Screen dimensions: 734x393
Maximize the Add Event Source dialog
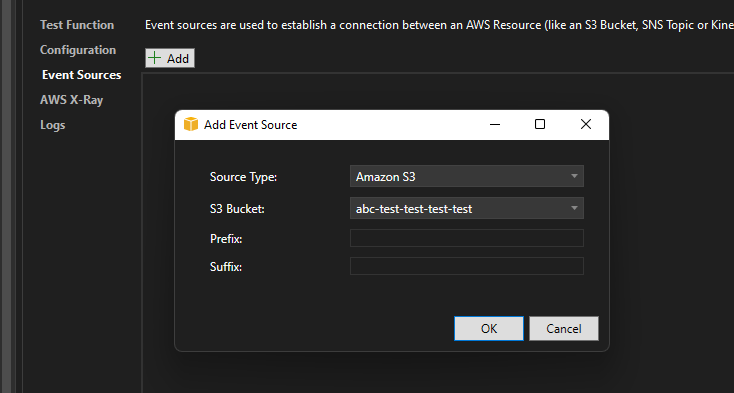[x=540, y=124]
